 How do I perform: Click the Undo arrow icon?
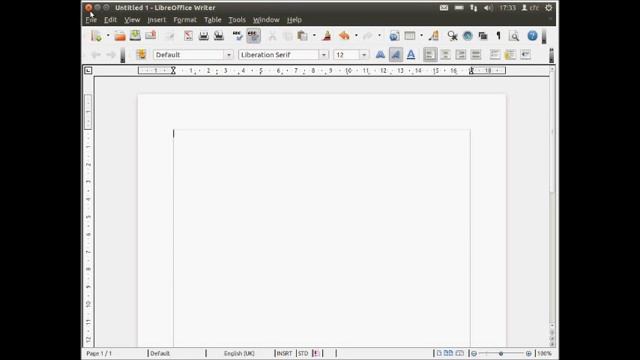tap(344, 36)
